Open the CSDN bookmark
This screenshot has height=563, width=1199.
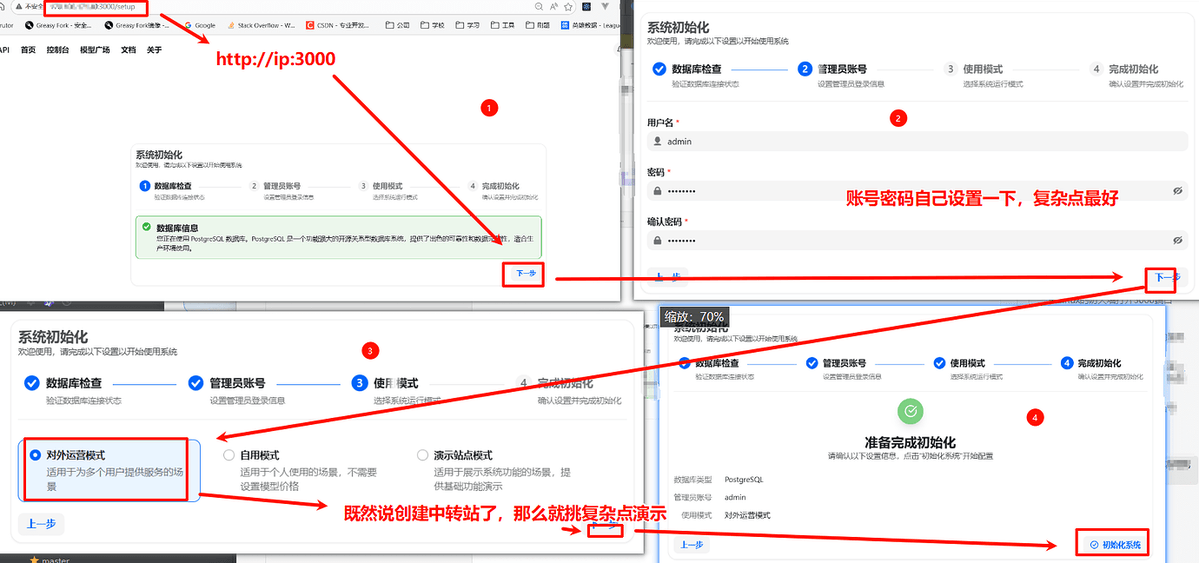[337, 24]
